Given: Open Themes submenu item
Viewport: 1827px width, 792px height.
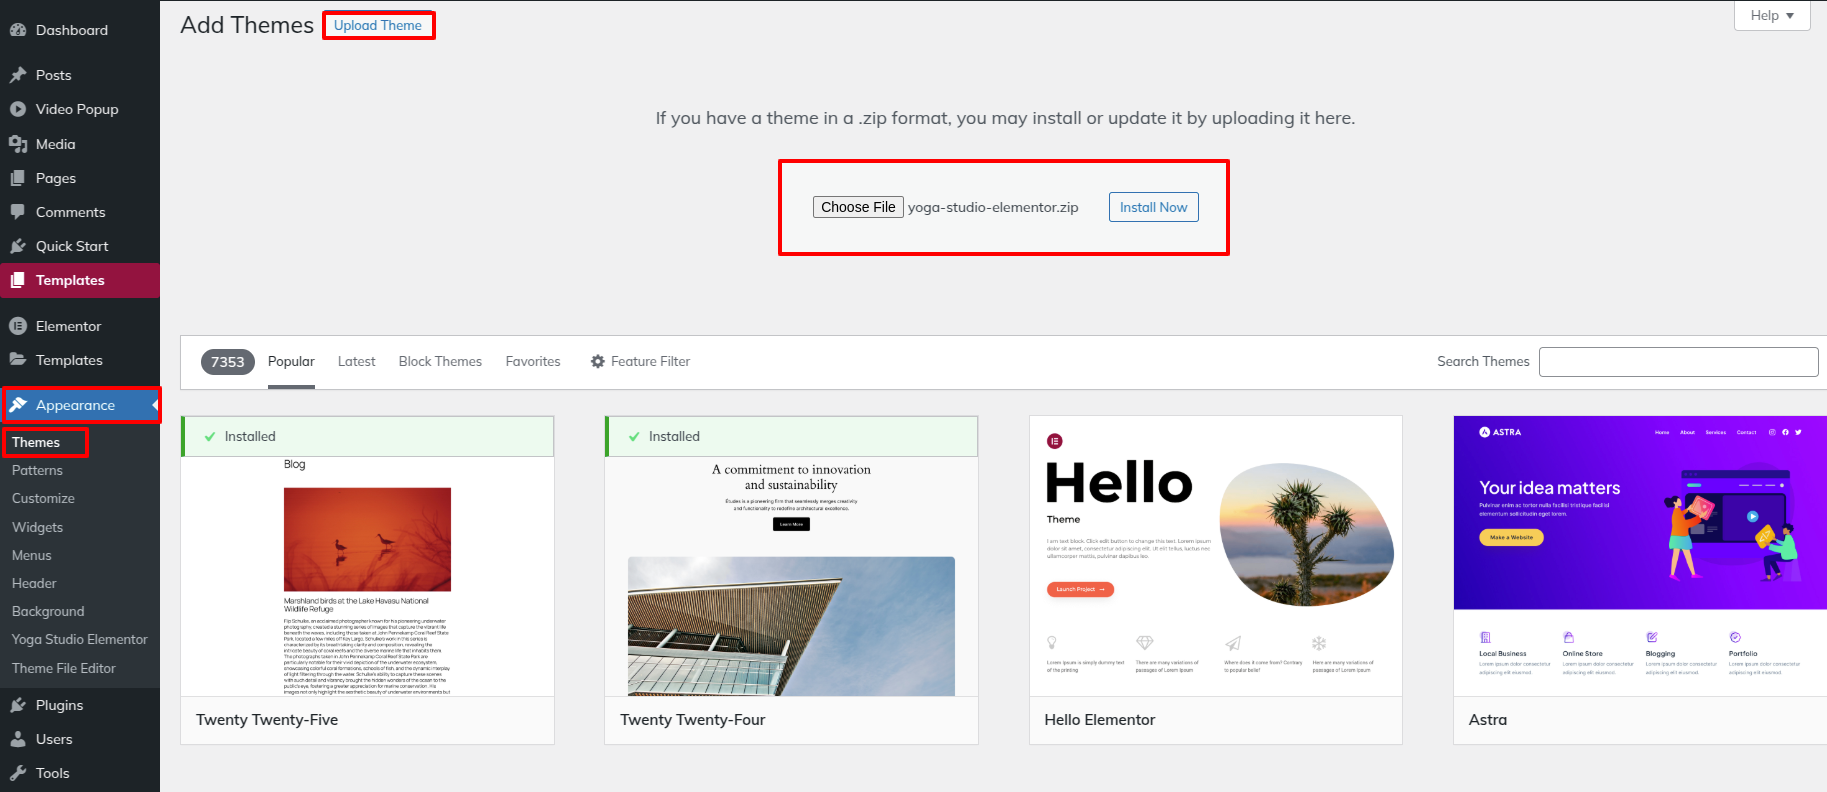Looking at the screenshot, I should click(x=36, y=442).
